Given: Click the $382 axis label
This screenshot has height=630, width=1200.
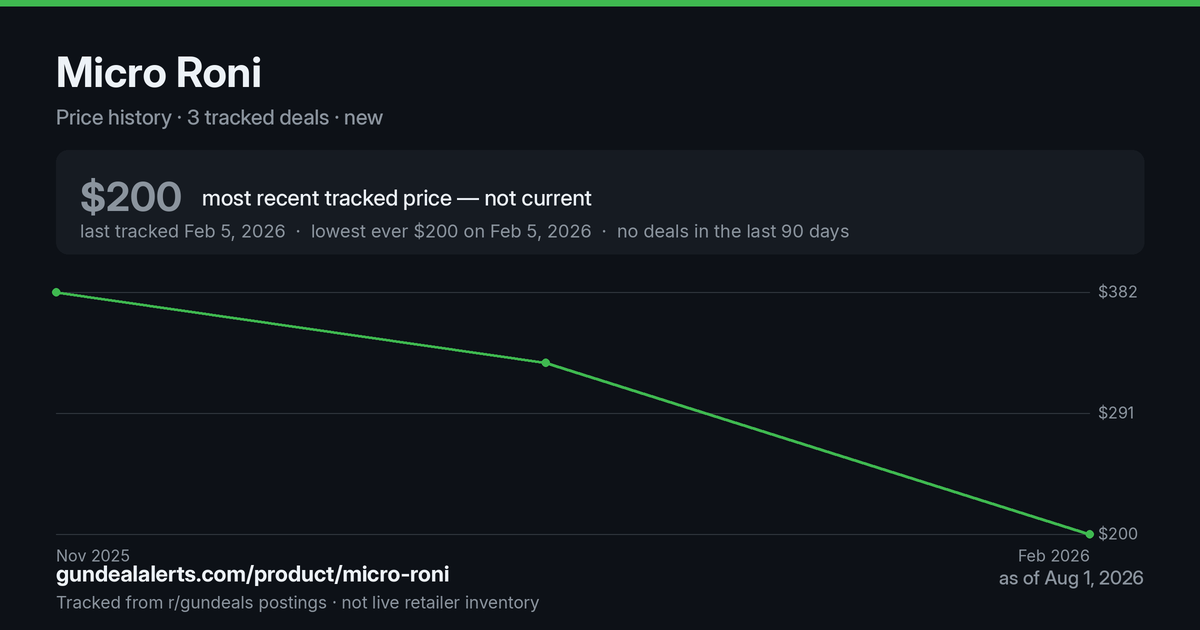Looking at the screenshot, I should click(x=1117, y=292).
